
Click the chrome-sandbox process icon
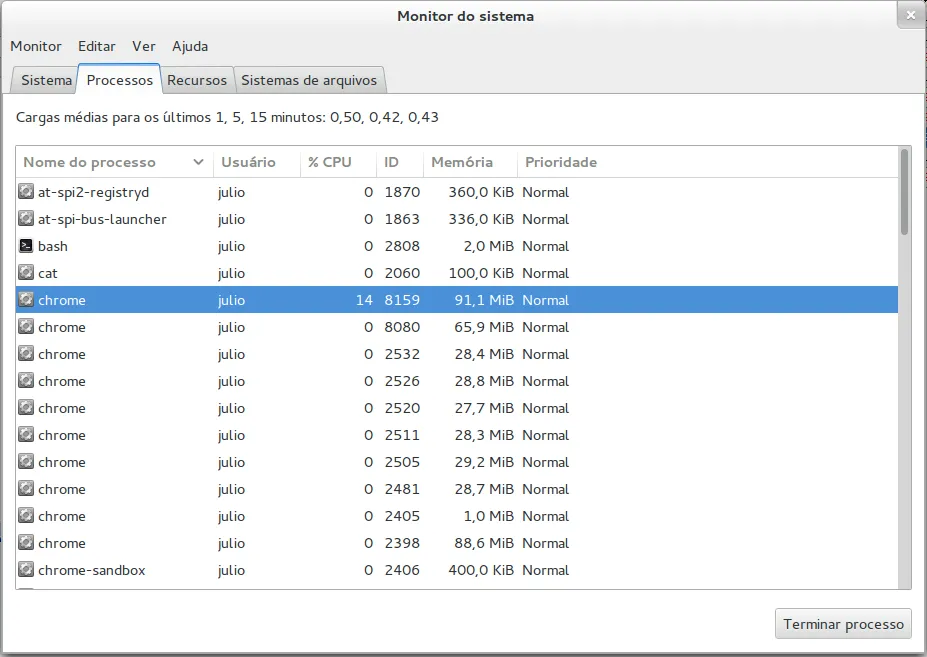[26, 570]
